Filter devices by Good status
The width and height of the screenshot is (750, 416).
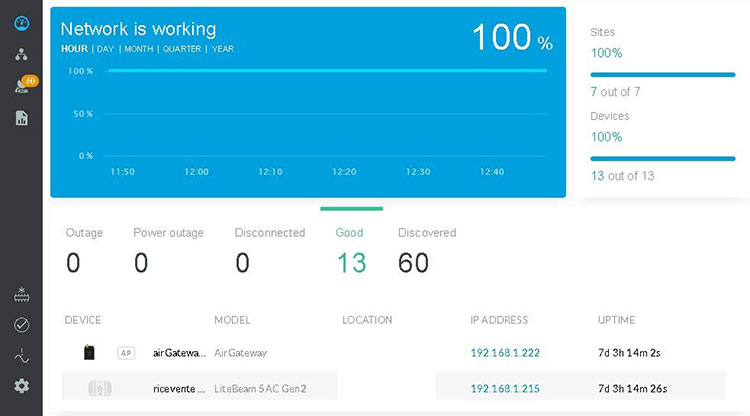[x=351, y=252]
